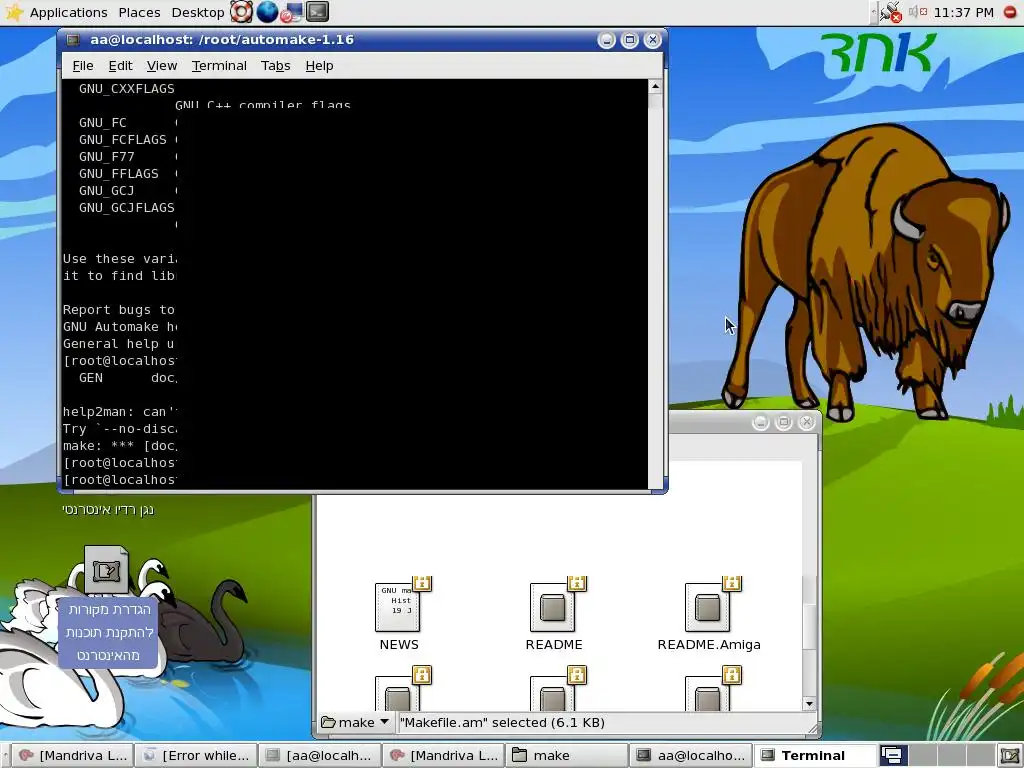This screenshot has width=1024, height=768.
Task: Click the lock emblem on NEWS file
Action: (423, 583)
